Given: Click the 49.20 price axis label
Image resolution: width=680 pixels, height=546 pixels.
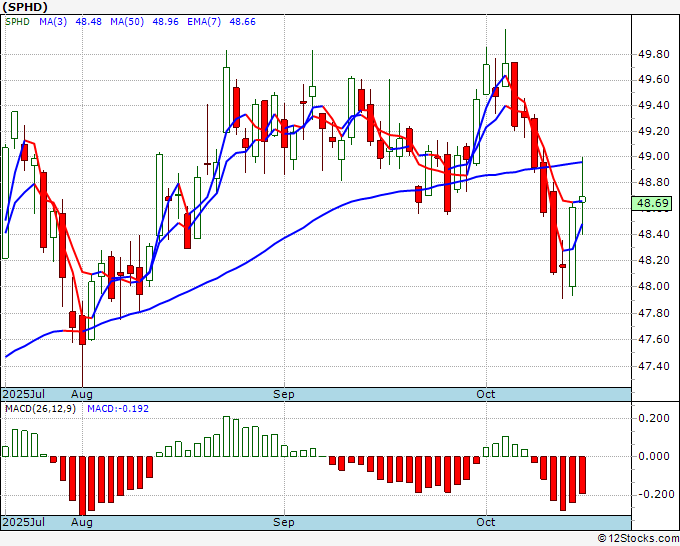Looking at the screenshot, I should pos(654,131).
